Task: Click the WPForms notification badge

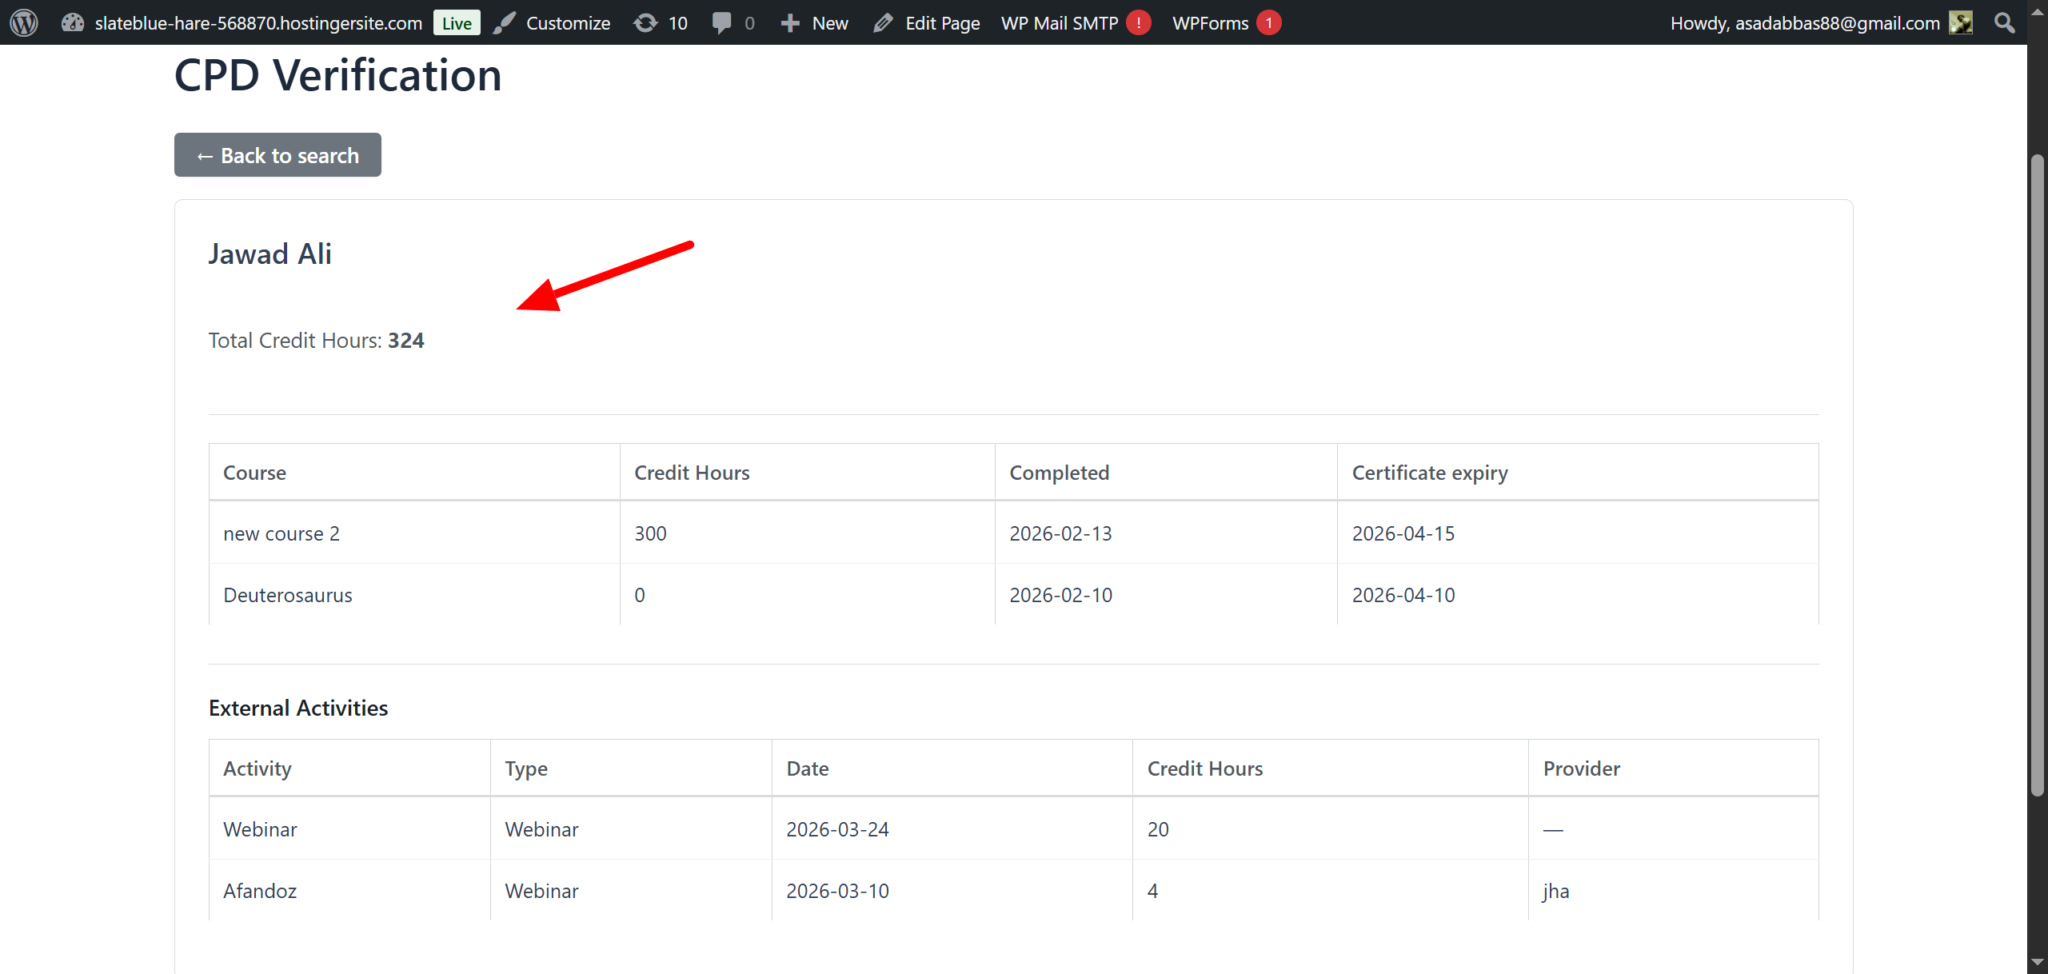Action: 1269,22
